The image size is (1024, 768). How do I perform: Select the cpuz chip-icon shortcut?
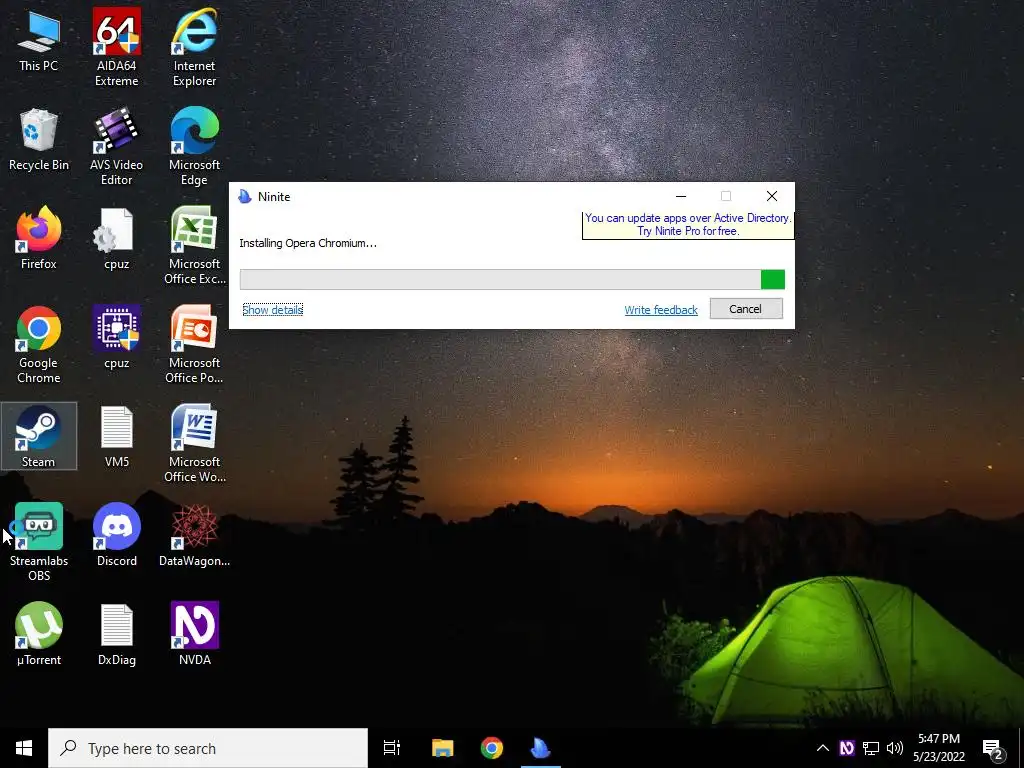(116, 338)
